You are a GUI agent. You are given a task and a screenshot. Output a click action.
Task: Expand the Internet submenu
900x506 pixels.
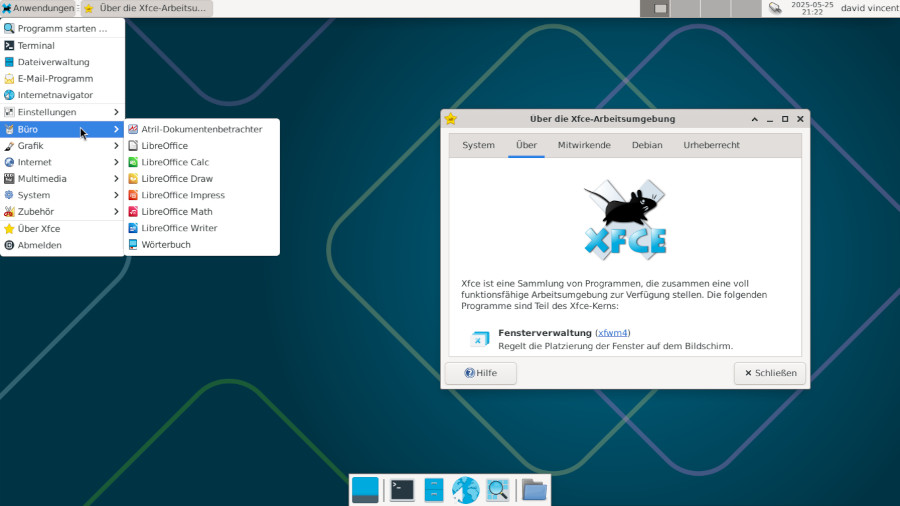click(x=62, y=162)
